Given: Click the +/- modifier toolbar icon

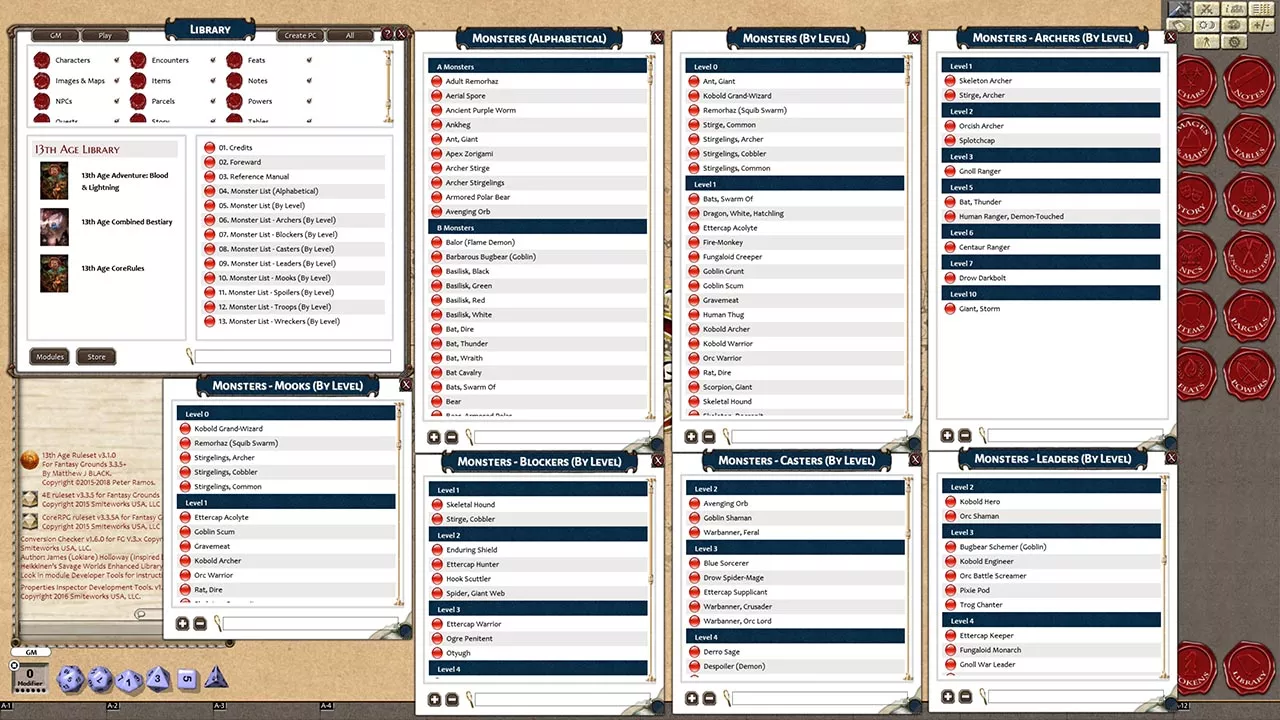Looking at the screenshot, I should (1262, 25).
